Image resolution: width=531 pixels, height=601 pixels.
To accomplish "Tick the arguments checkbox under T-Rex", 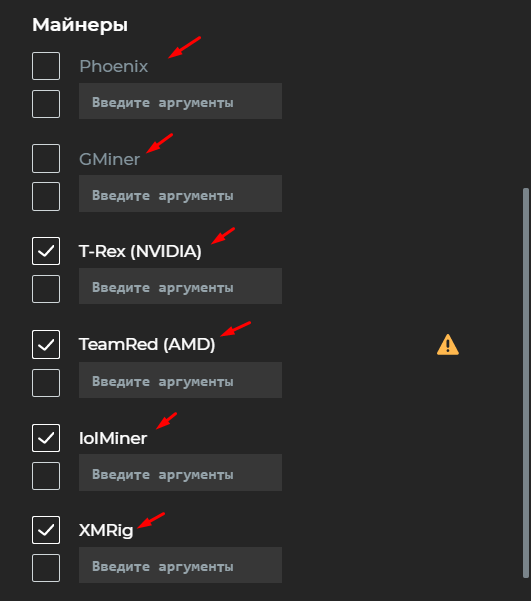I will coord(46,289).
